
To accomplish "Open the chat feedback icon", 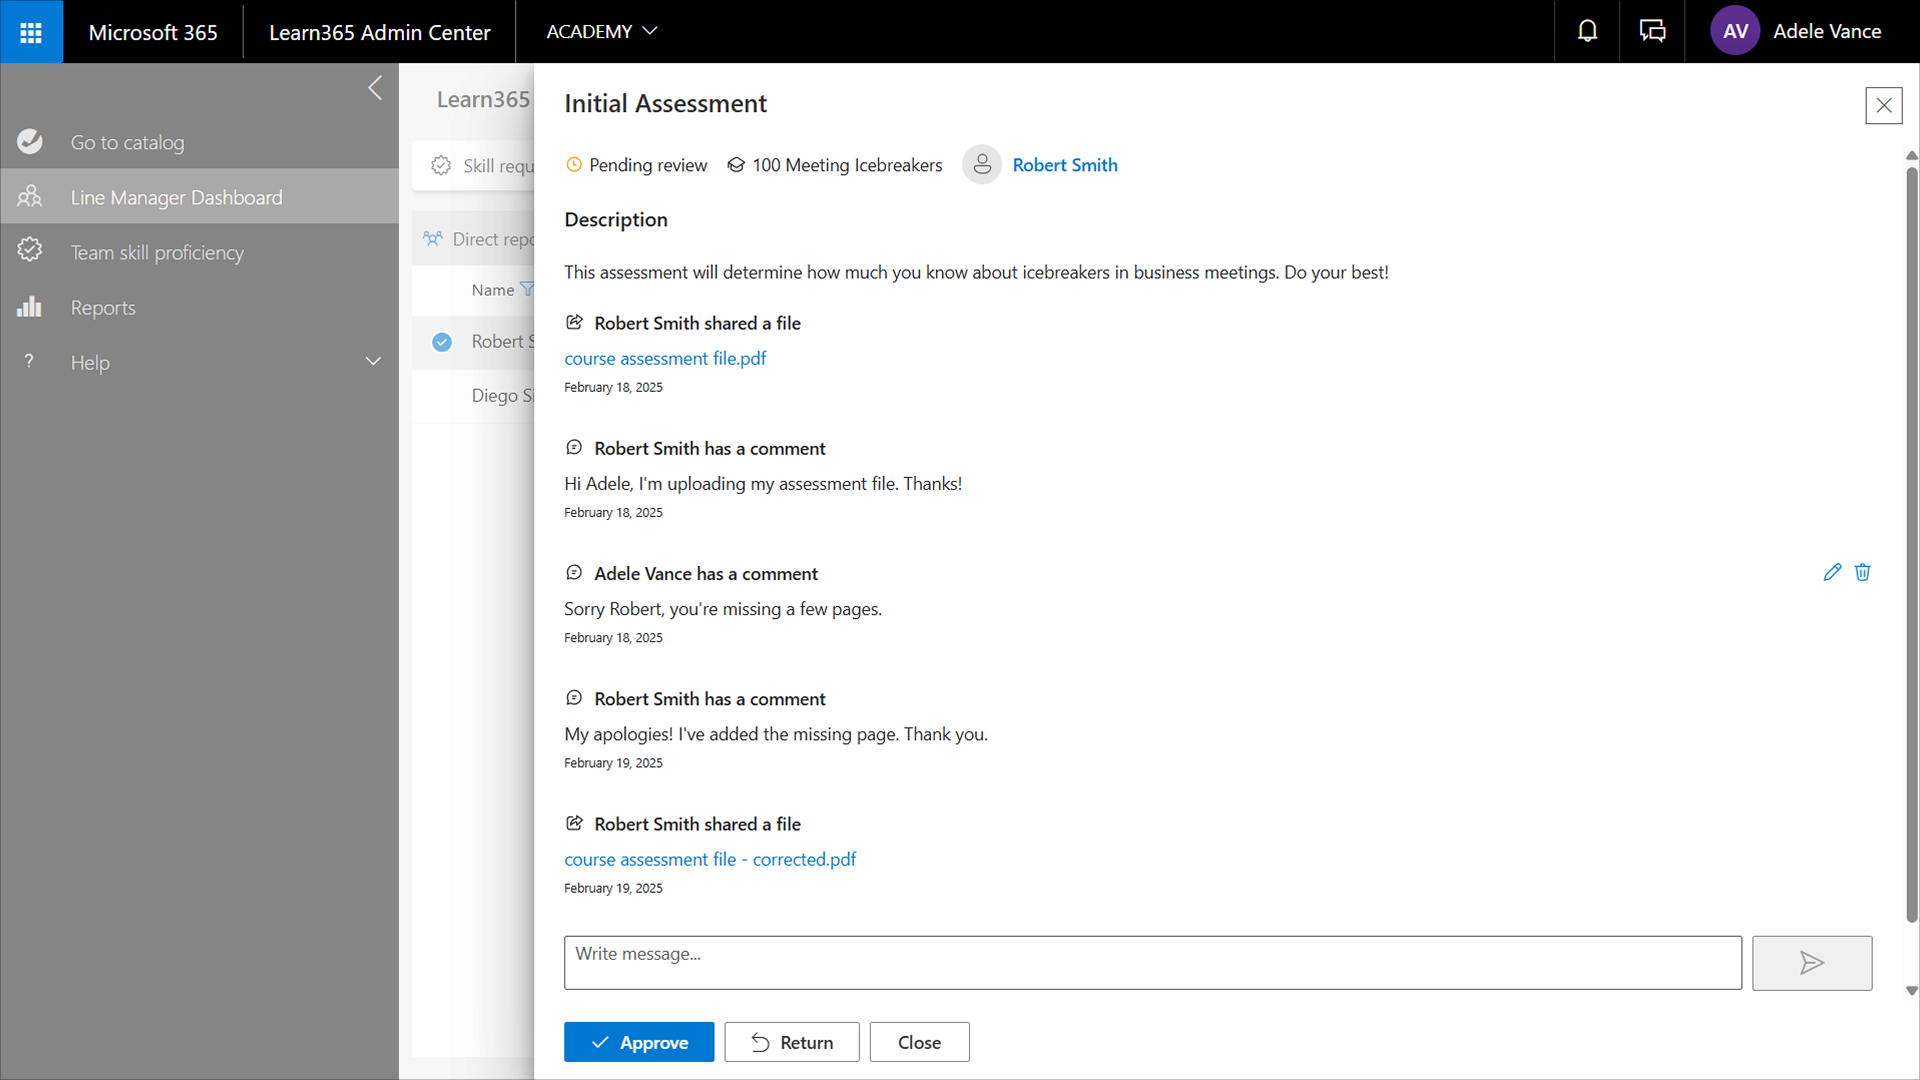I will pyautogui.click(x=1652, y=32).
